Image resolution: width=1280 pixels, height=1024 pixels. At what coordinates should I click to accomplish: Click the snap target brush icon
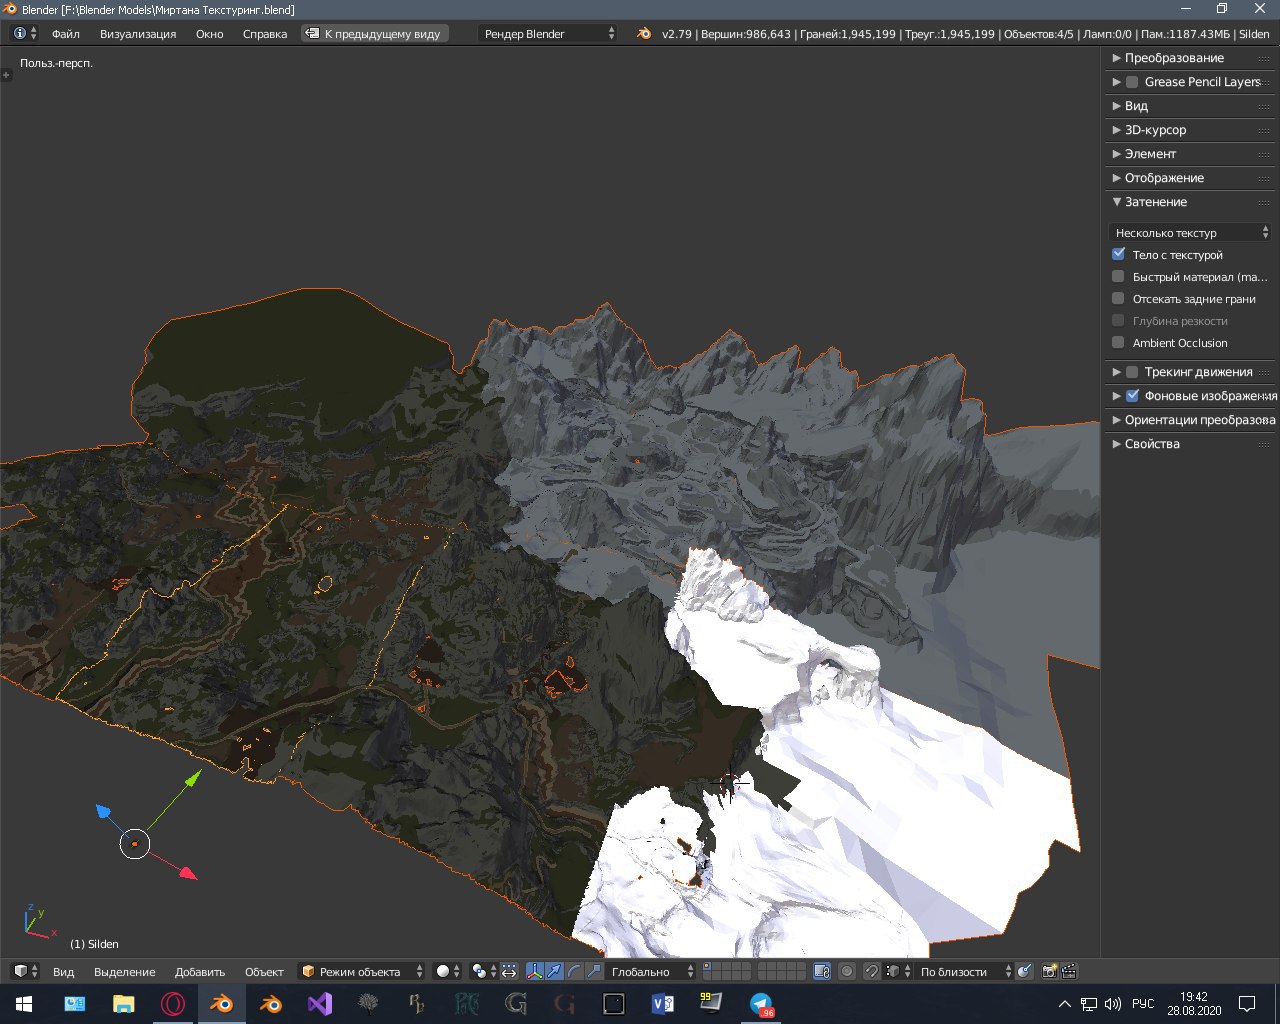1024,971
